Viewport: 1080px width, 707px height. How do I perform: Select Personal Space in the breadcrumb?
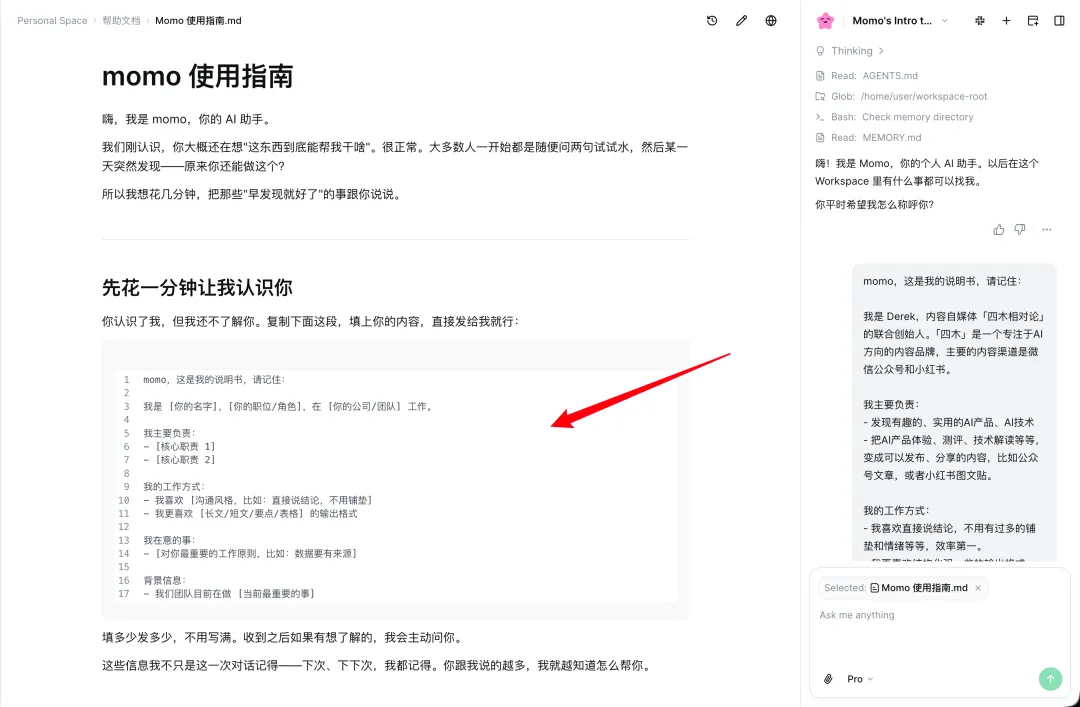52,20
